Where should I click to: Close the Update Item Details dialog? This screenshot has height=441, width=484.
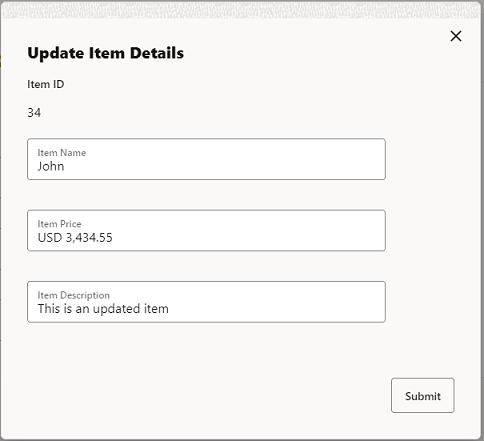point(456,36)
